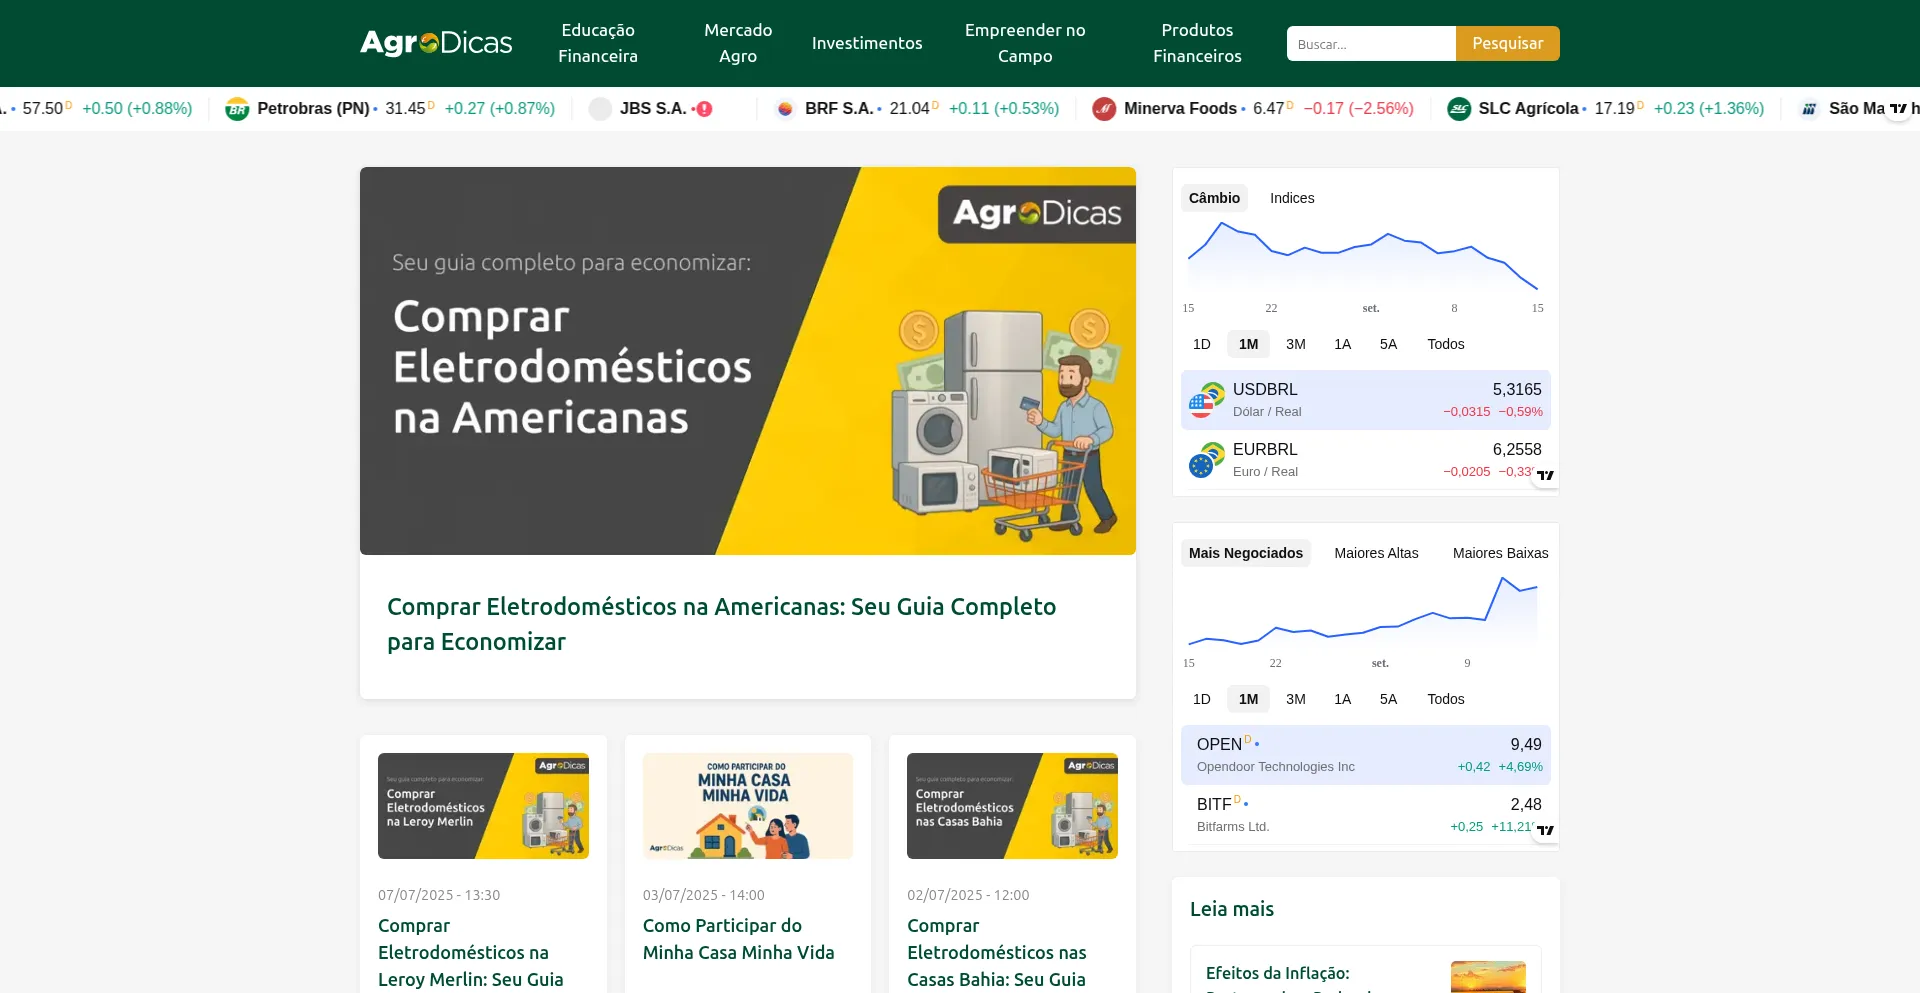Set Câmbio chart range to 1A
This screenshot has width=1920, height=993.
1342,344
